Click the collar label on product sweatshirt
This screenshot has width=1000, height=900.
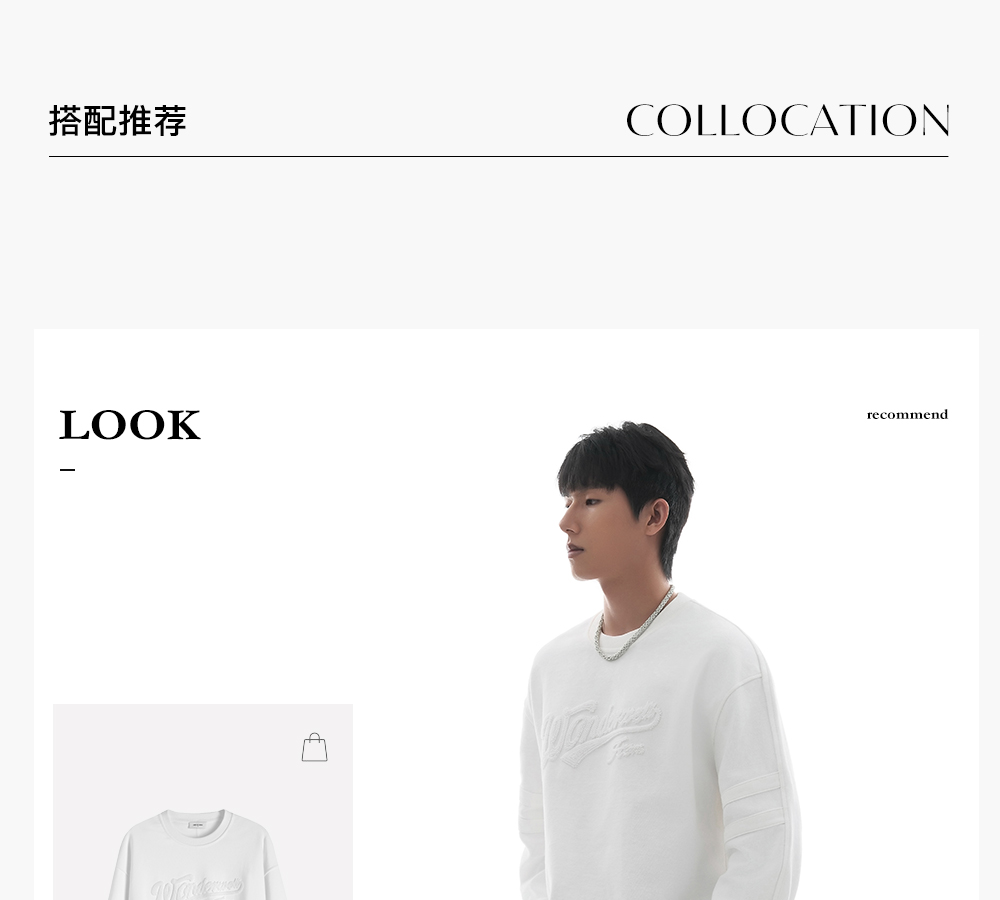click(196, 825)
